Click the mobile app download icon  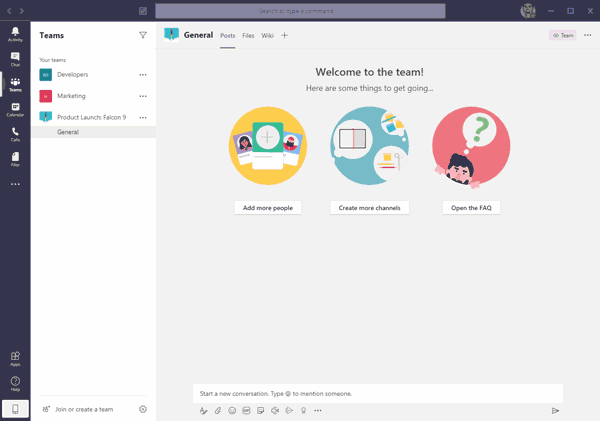click(x=15, y=409)
